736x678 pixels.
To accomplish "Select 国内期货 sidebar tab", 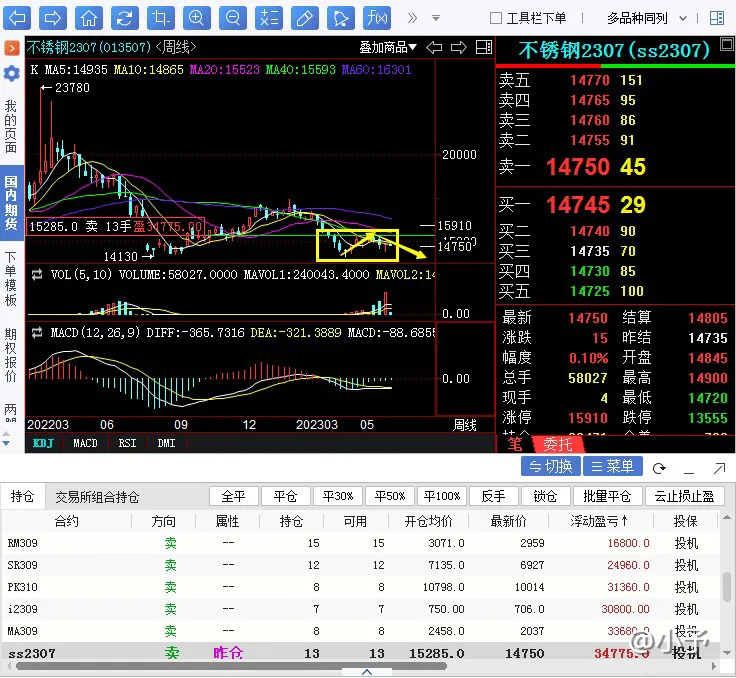I will click(x=11, y=203).
